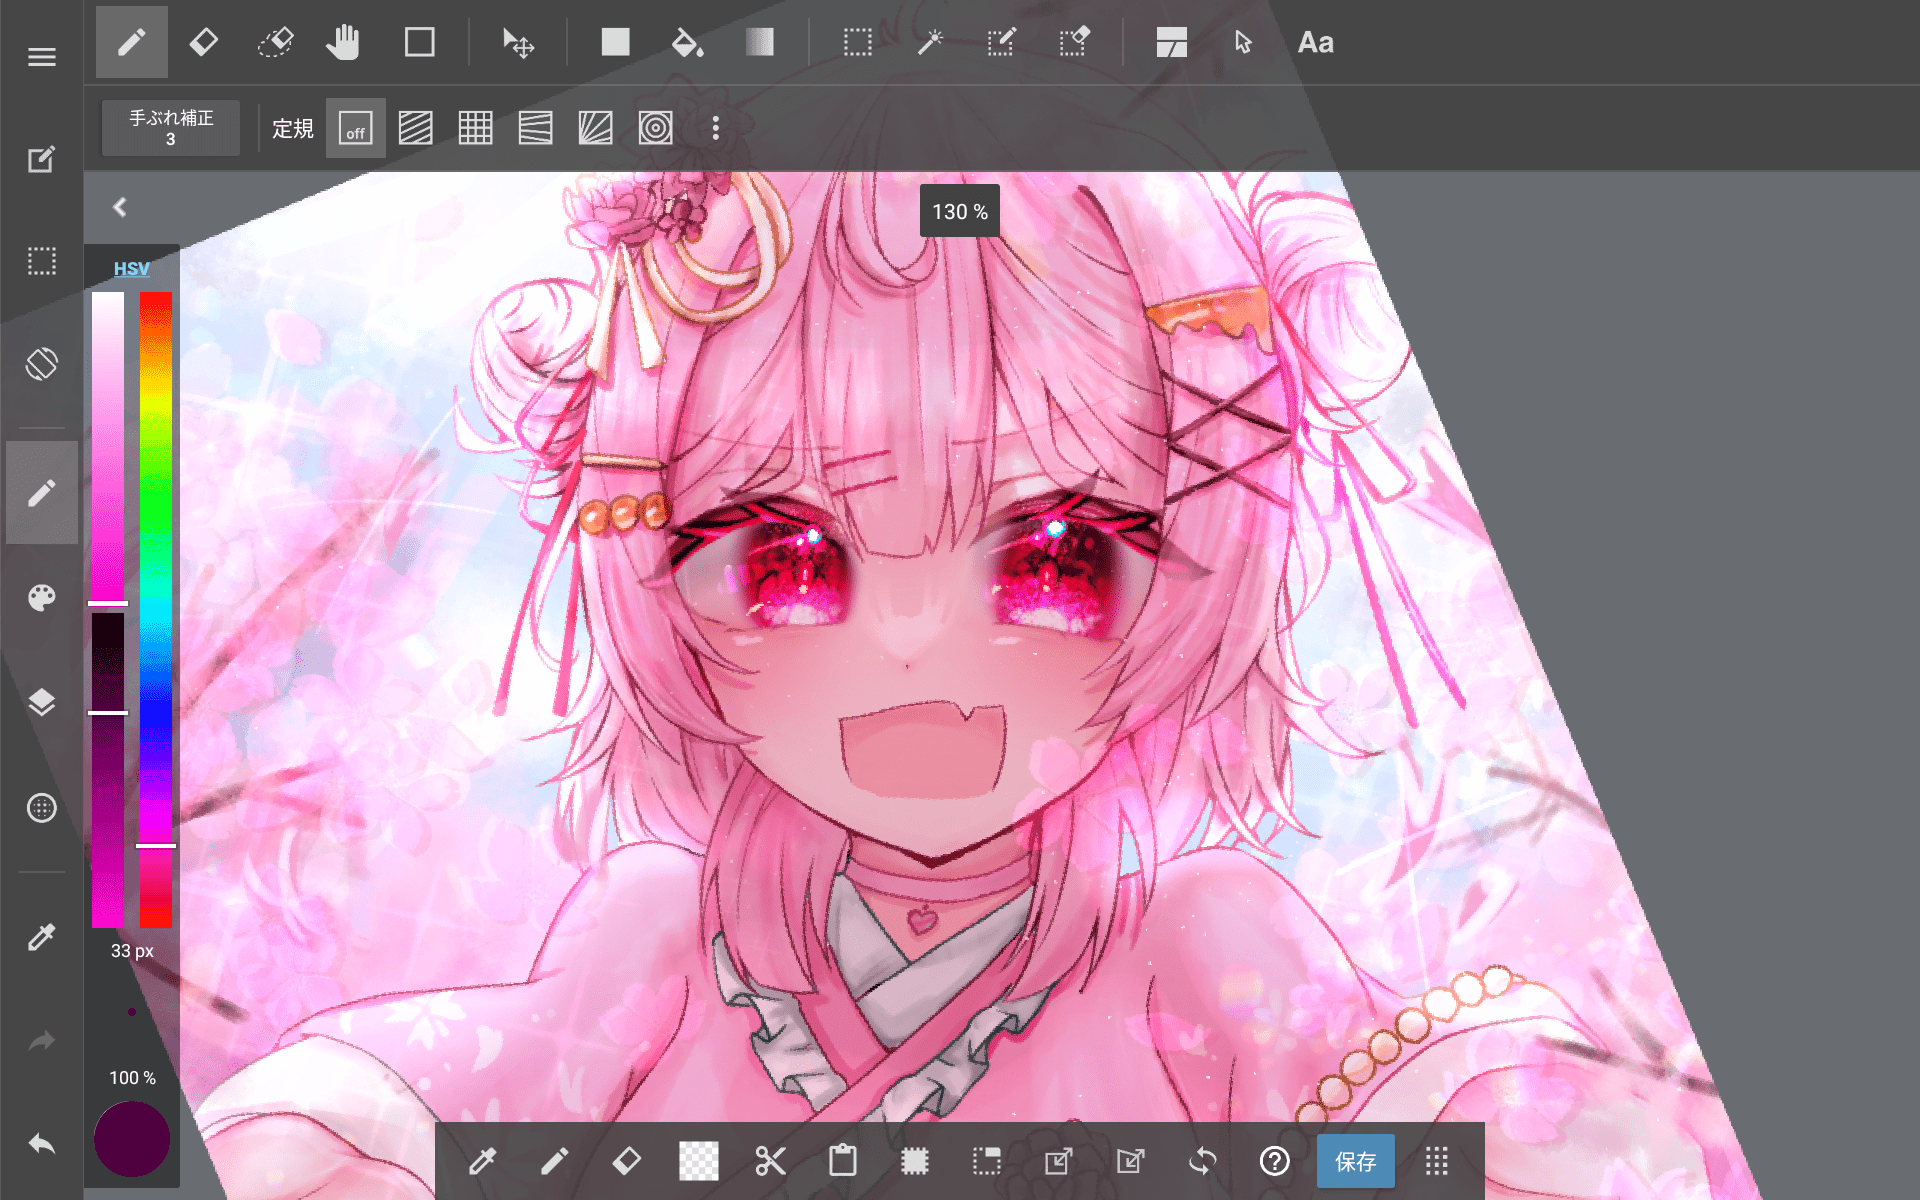Select the operation cursor tool
This screenshot has height=1200, width=1920.
(1243, 42)
